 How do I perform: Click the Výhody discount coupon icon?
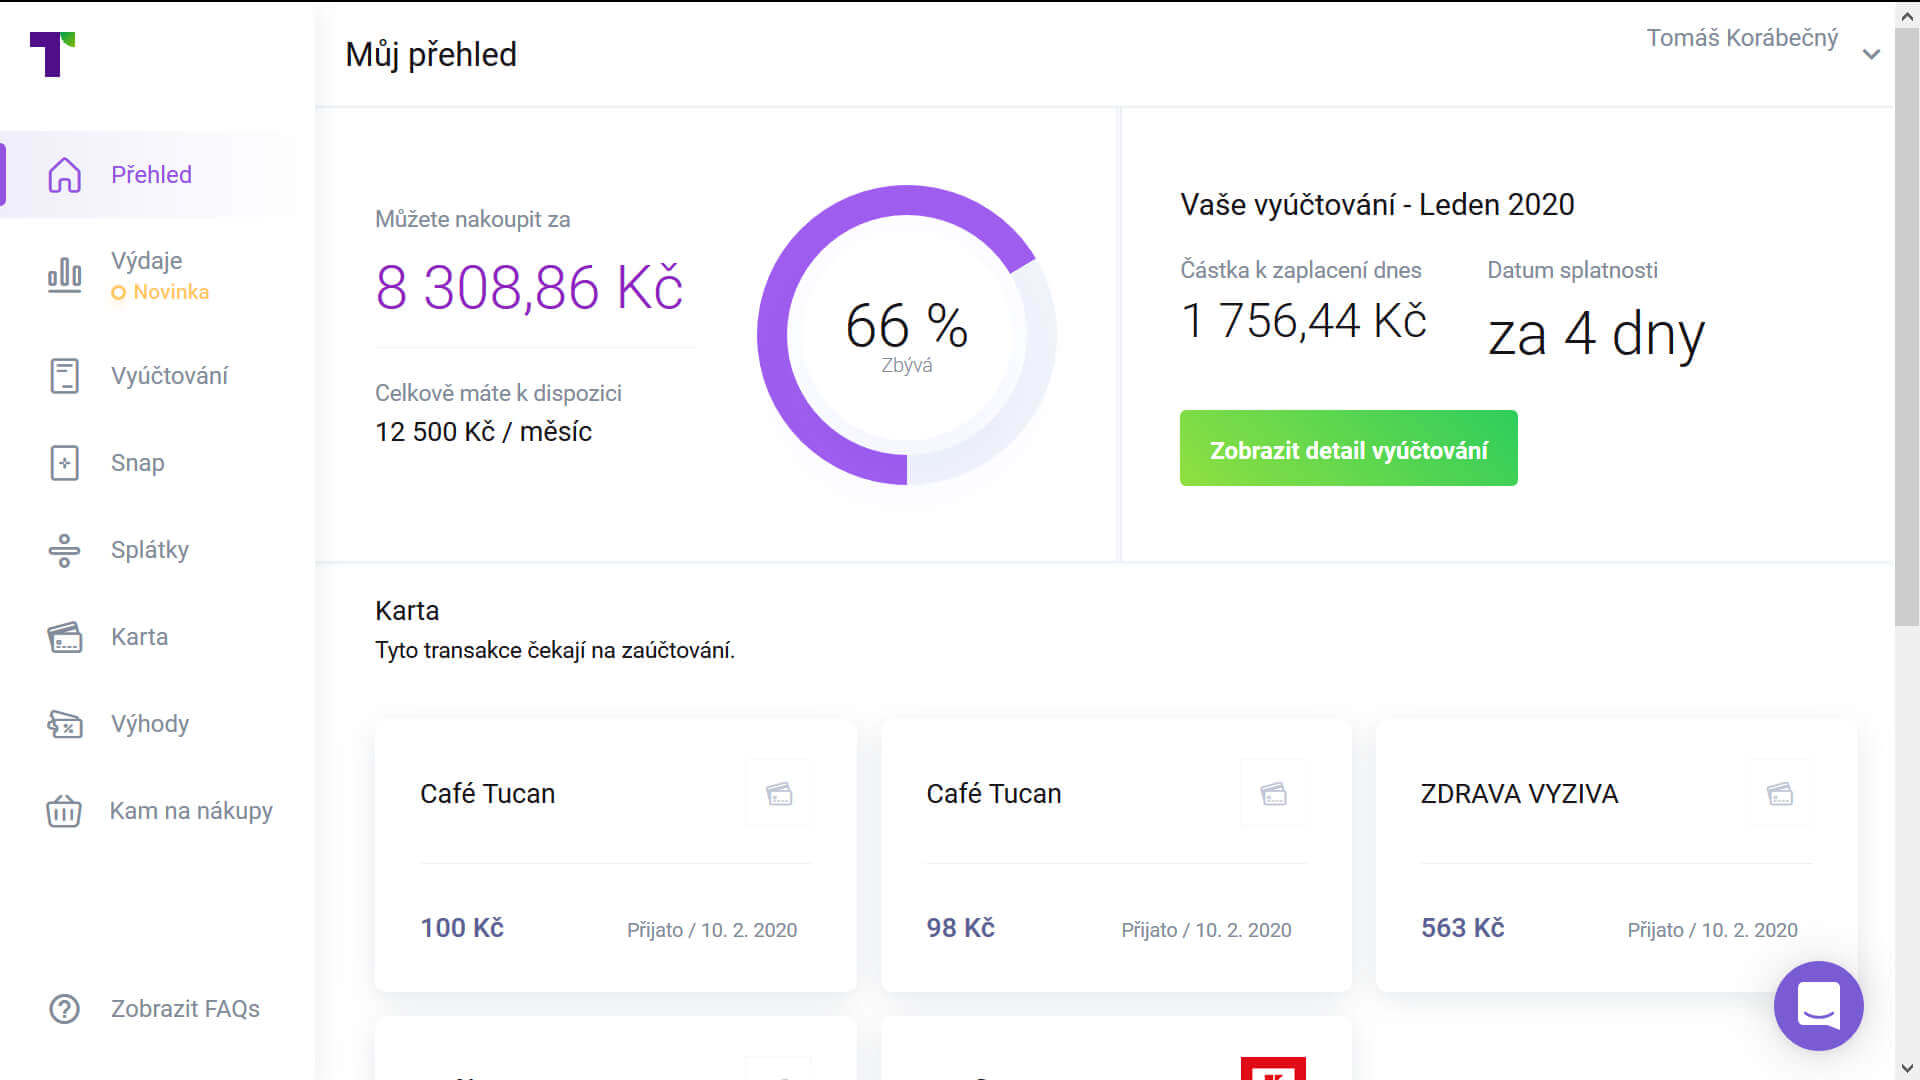pyautogui.click(x=64, y=724)
